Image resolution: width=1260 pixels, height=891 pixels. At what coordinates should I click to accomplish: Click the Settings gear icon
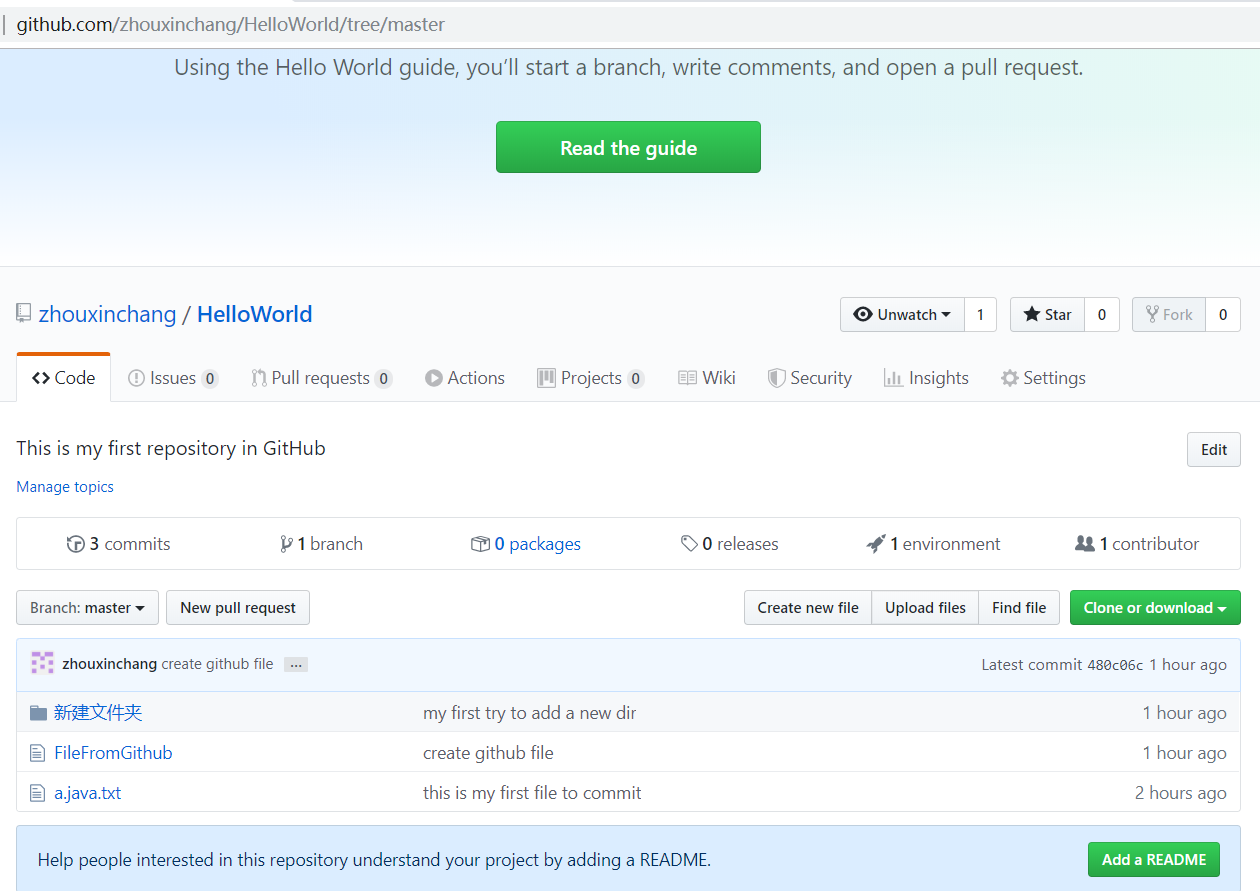click(1010, 378)
